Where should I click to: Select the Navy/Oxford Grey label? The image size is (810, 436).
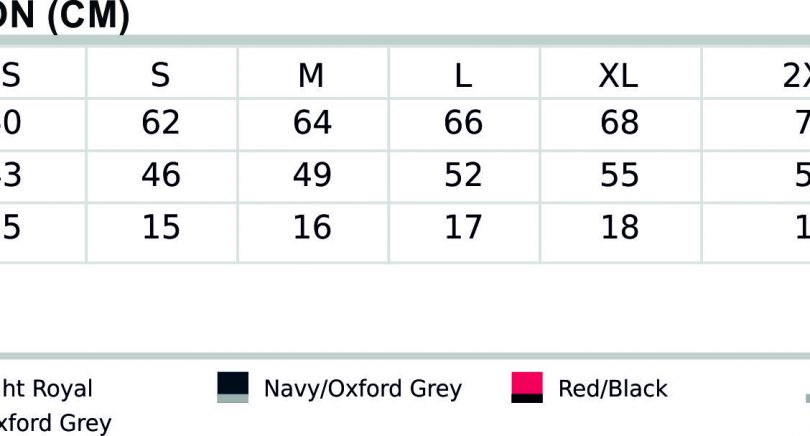click(363, 388)
